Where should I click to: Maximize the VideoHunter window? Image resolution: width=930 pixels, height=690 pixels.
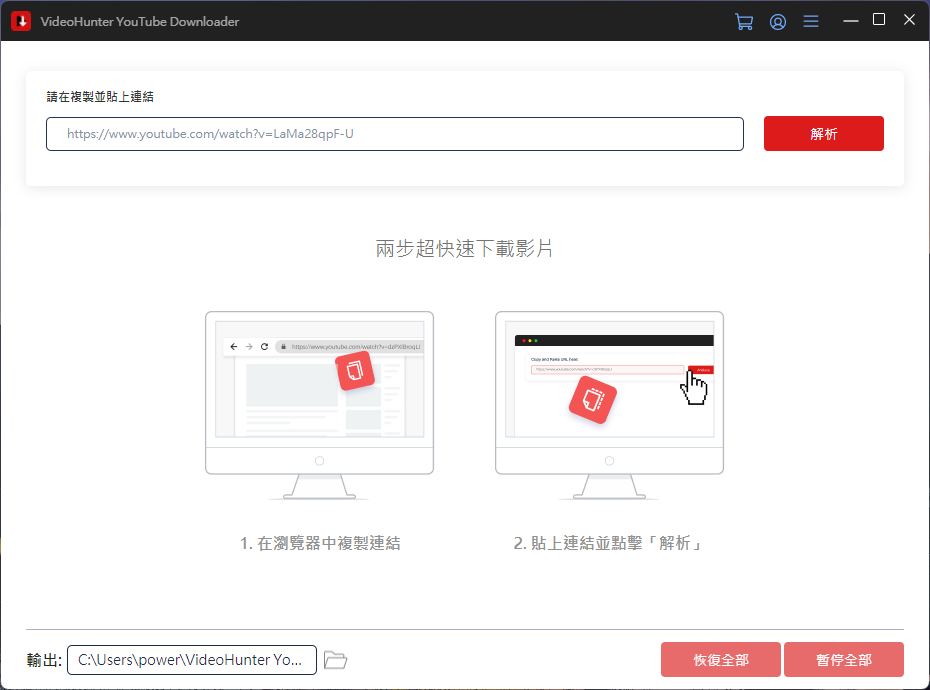[x=879, y=20]
